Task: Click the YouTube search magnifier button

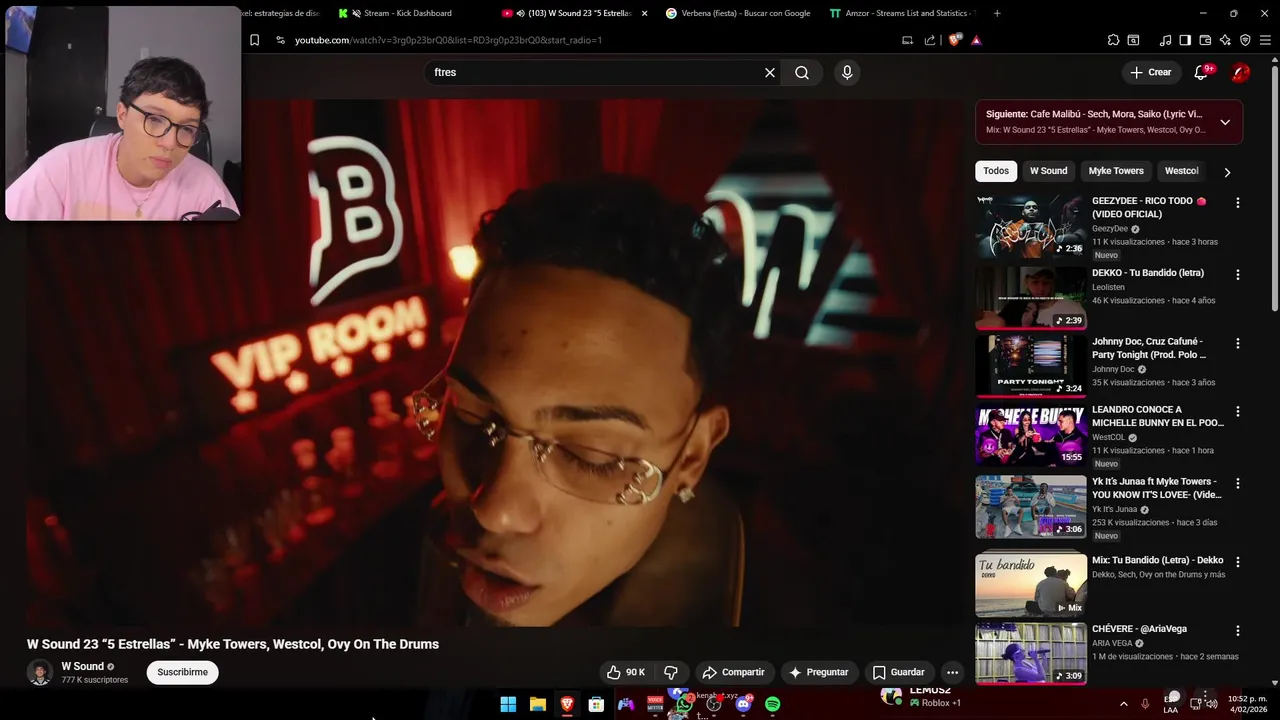Action: (802, 72)
